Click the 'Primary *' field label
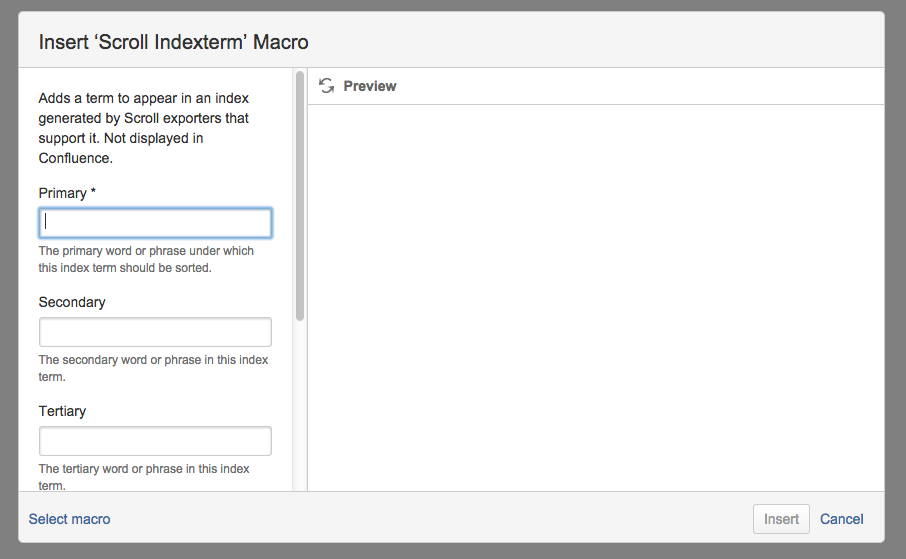Viewport: 906px width, 559px height. tap(67, 193)
